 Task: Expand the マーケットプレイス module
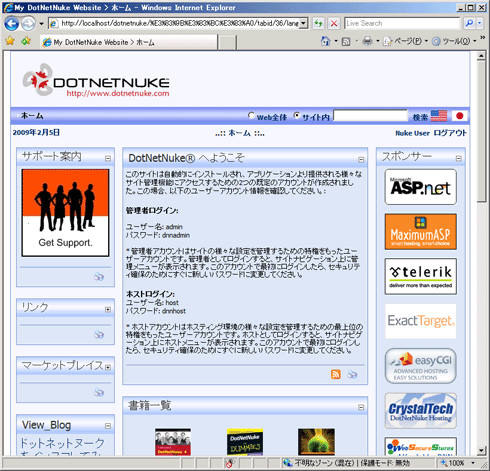point(108,367)
